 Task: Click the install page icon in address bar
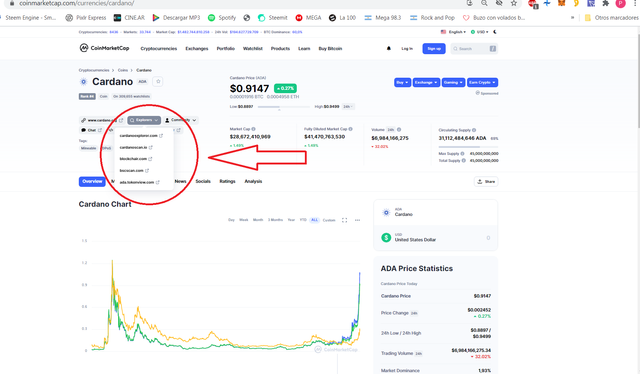pyautogui.click(x=469, y=3)
